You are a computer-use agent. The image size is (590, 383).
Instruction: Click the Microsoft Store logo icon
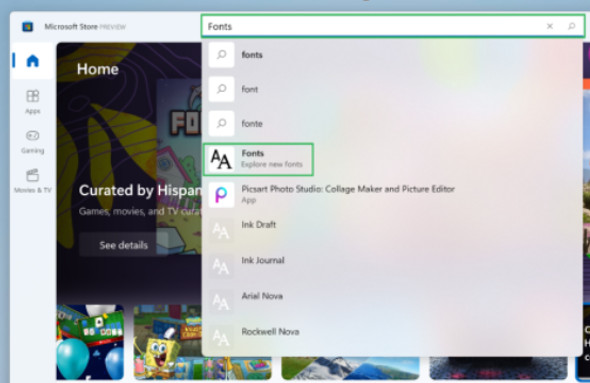click(x=27, y=27)
